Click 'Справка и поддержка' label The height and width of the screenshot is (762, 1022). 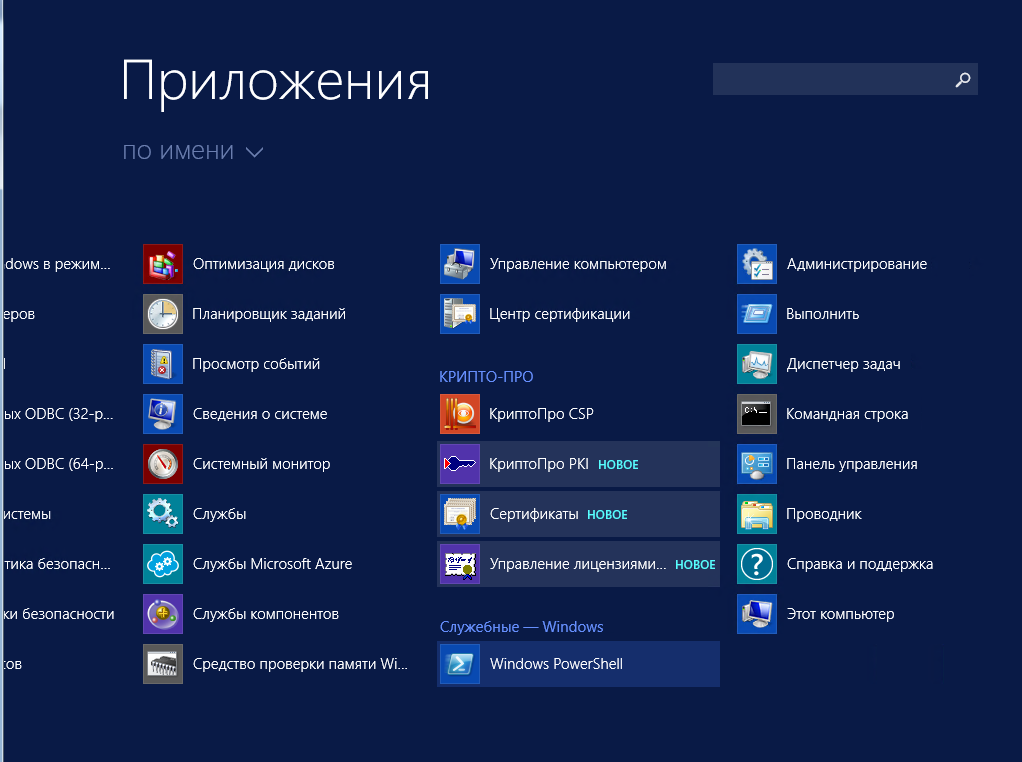[860, 564]
